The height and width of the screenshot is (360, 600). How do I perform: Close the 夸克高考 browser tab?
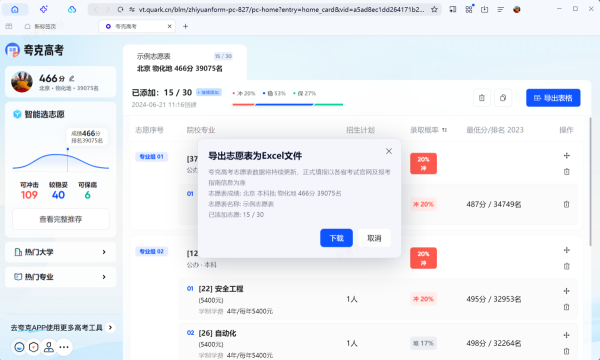(x=170, y=26)
